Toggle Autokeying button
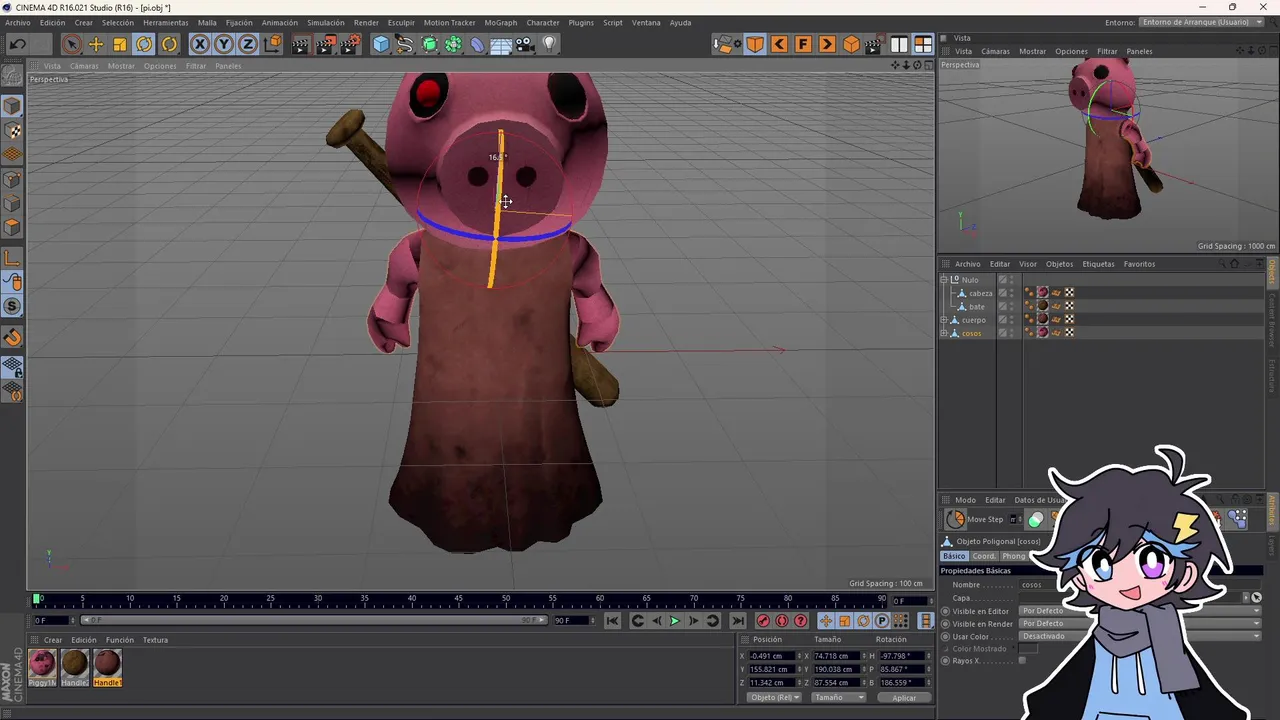1280x720 pixels. pyautogui.click(x=782, y=621)
